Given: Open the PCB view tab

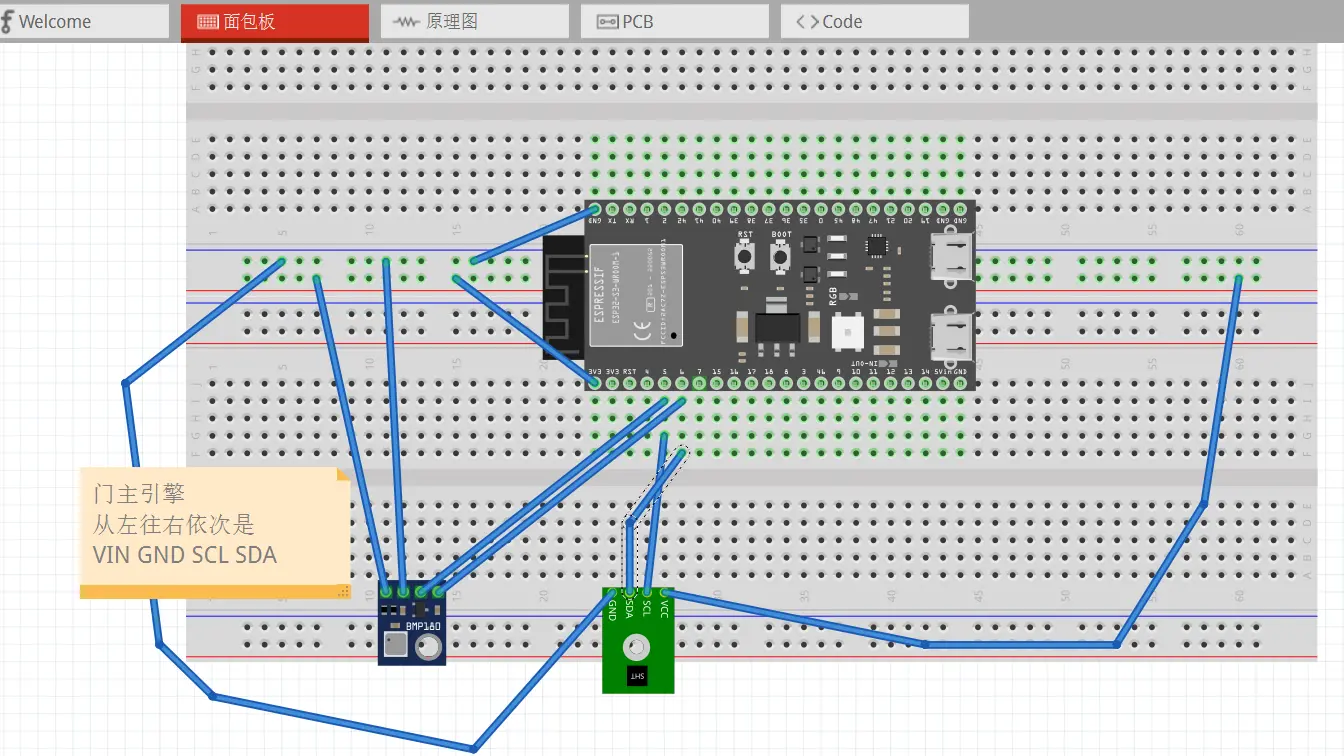Looking at the screenshot, I should point(674,21).
